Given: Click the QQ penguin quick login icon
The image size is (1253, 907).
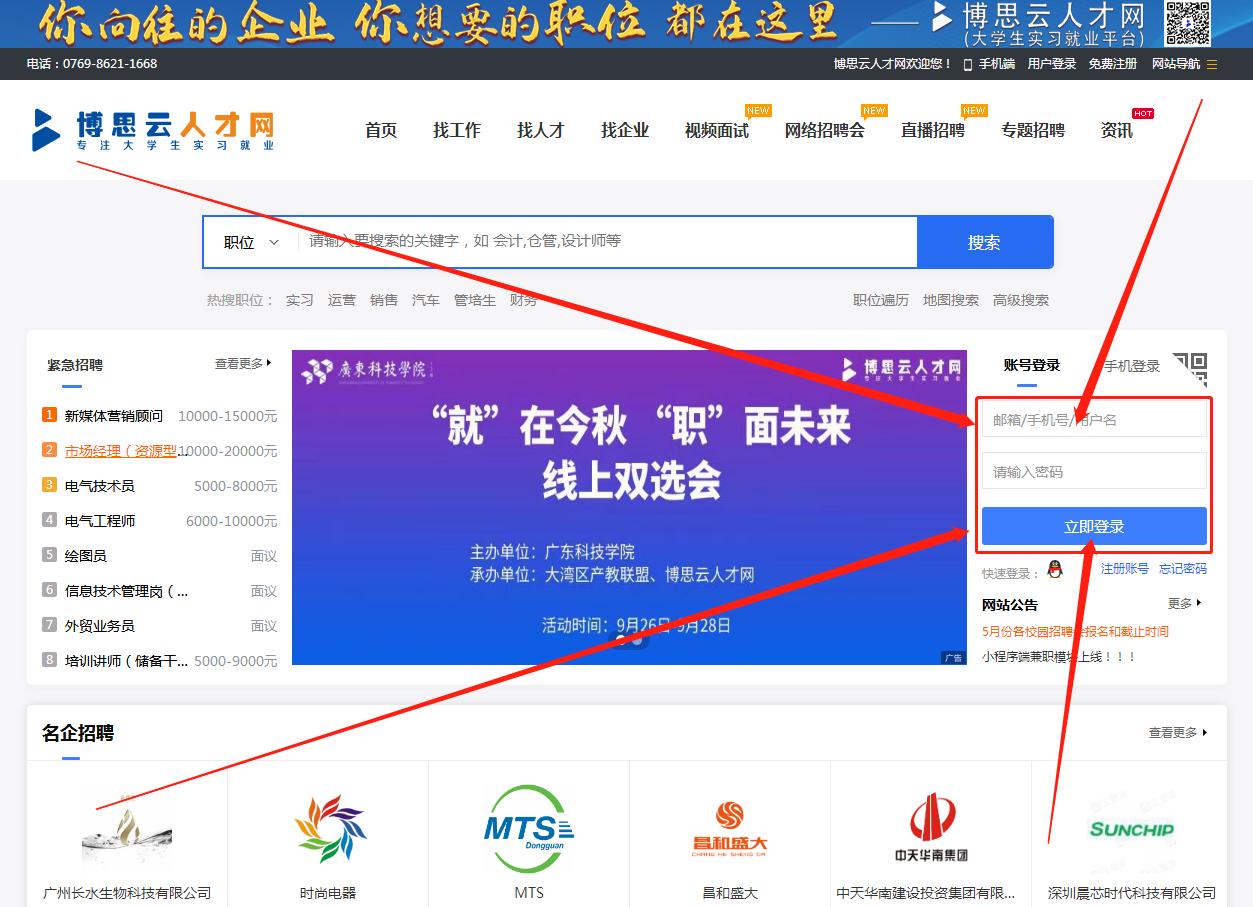Looking at the screenshot, I should pyautogui.click(x=1054, y=569).
